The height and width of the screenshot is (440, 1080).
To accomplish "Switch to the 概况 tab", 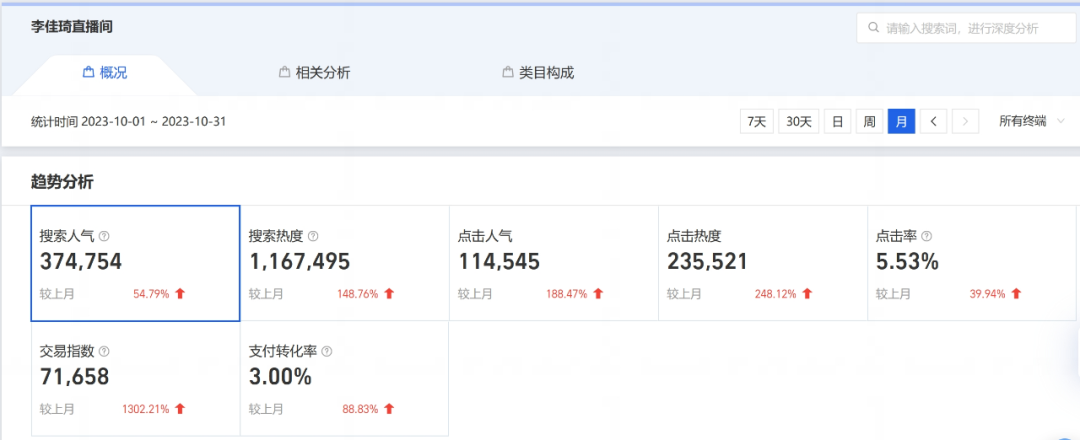I will [x=105, y=73].
